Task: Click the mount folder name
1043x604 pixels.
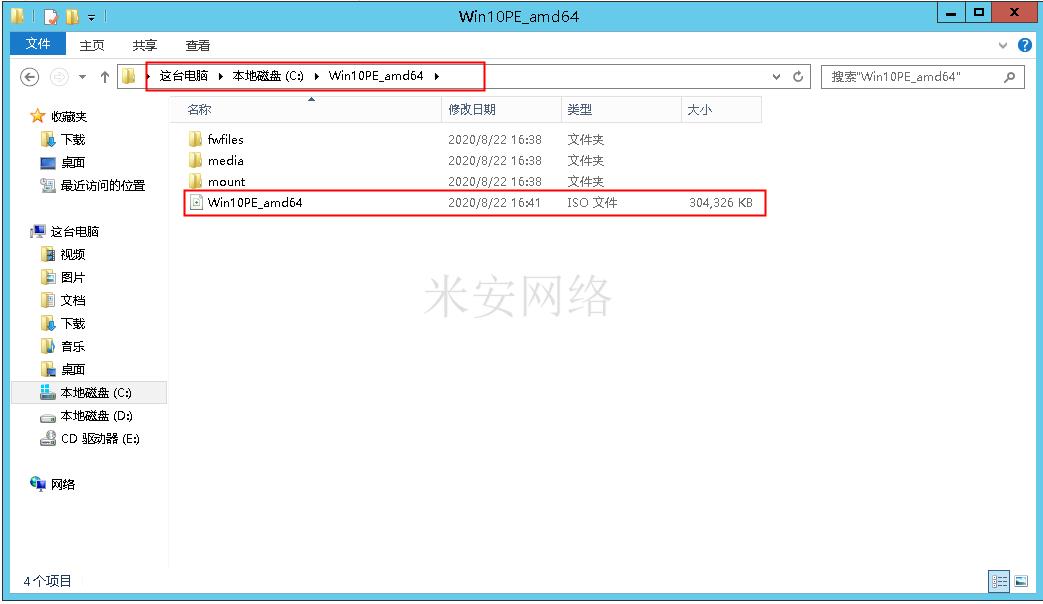Action: [226, 182]
